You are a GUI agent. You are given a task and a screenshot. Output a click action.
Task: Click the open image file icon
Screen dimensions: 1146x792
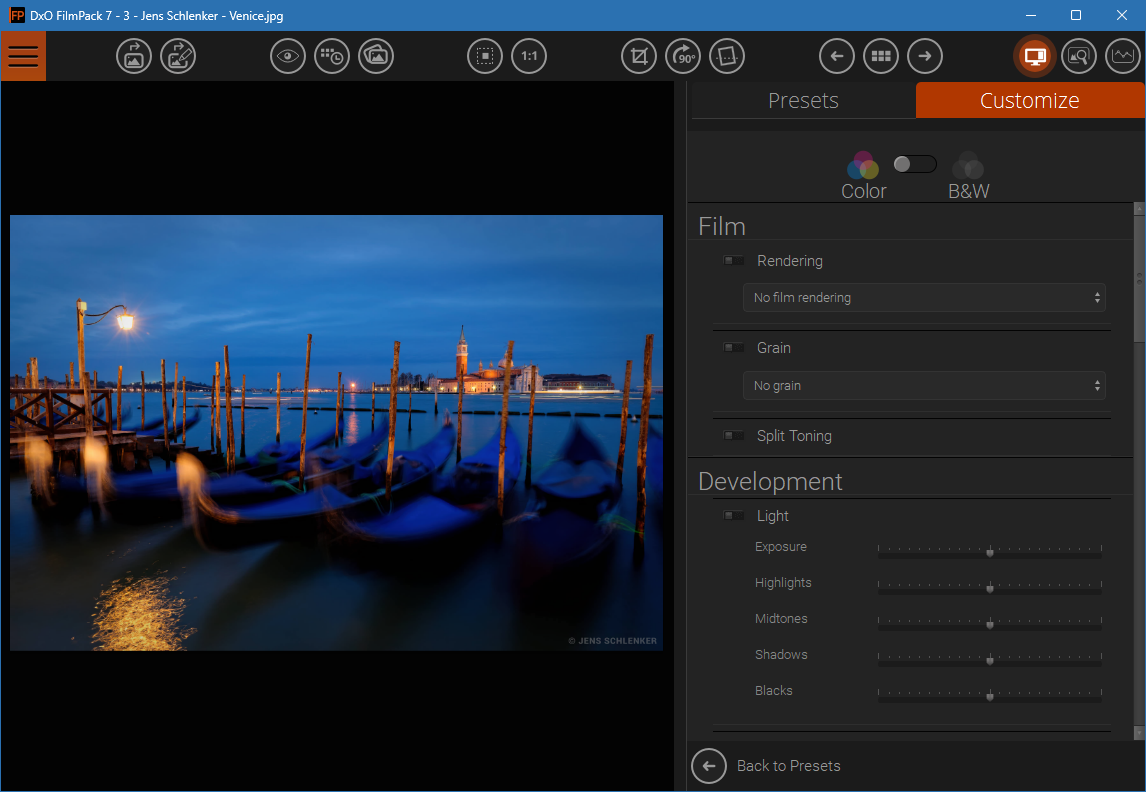[134, 56]
